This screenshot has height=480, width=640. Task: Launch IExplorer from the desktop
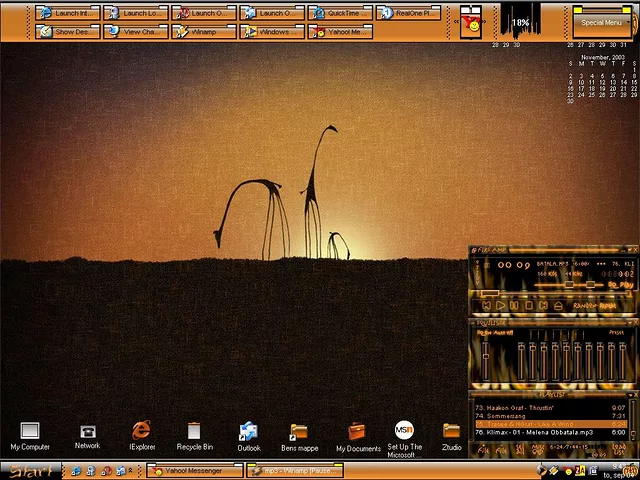coord(141,432)
